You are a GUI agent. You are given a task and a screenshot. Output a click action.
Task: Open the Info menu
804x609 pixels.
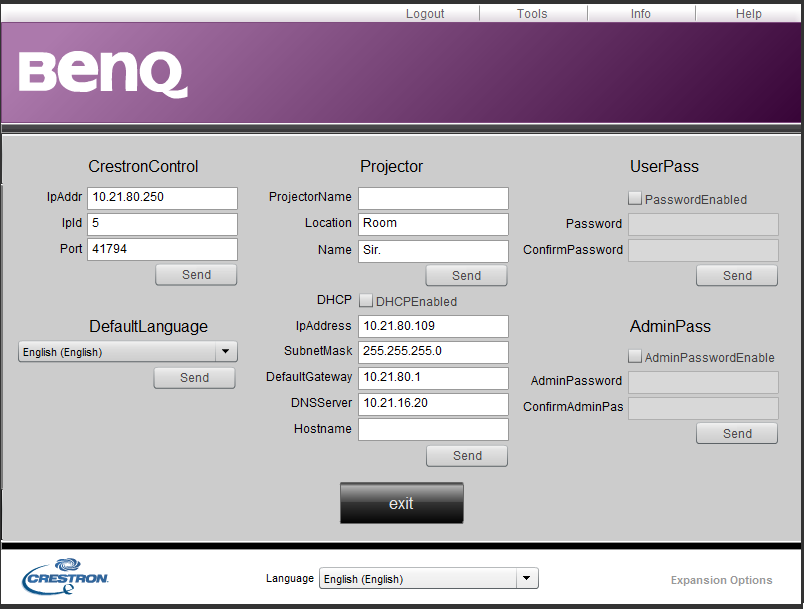click(x=640, y=14)
